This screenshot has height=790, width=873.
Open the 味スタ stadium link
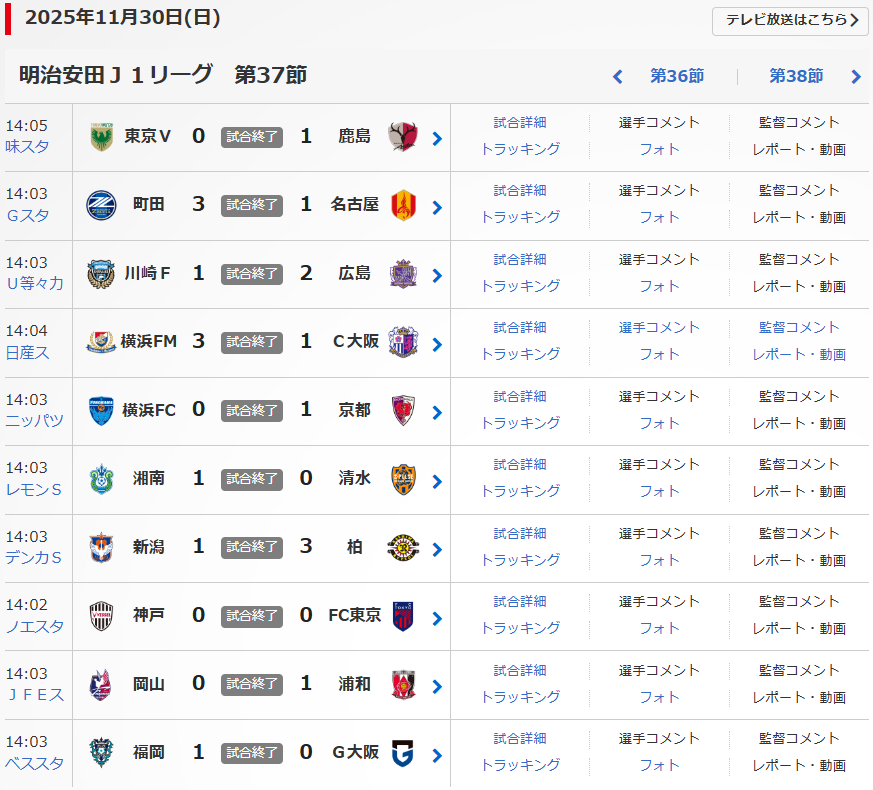[27, 146]
